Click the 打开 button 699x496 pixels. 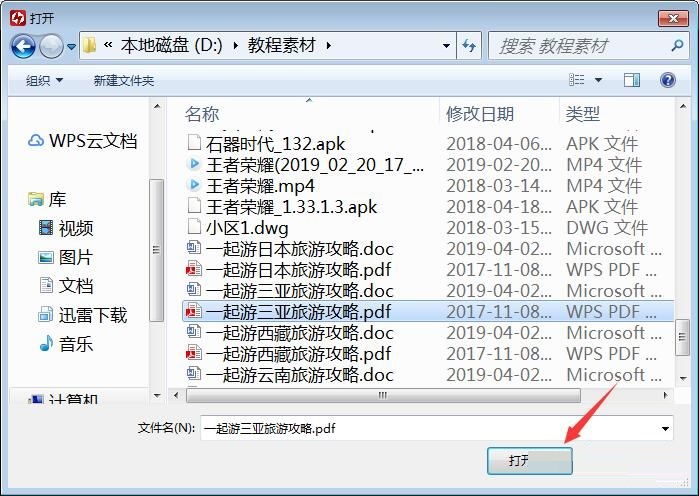point(530,461)
